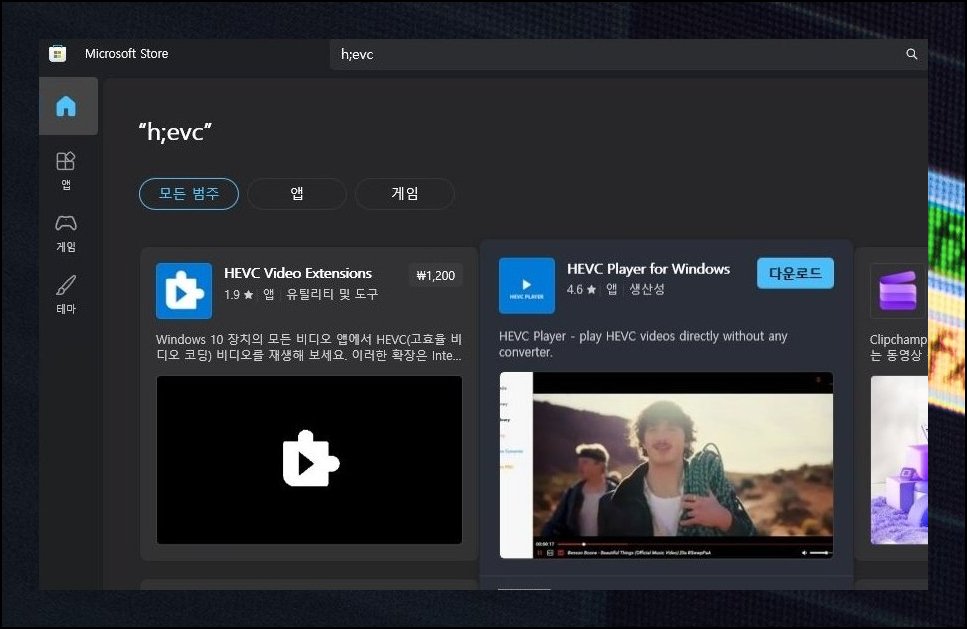Click the 생산성 category text
Image resolution: width=967 pixels, height=629 pixels.
(x=647, y=289)
